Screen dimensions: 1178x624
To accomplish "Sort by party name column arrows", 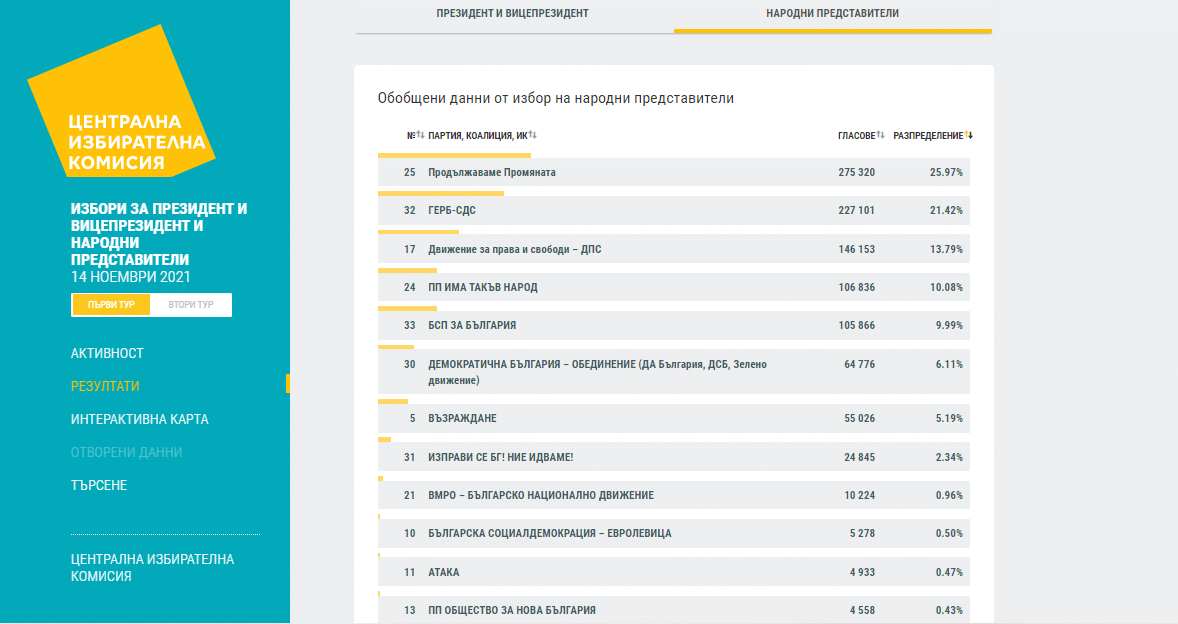I will (533, 136).
